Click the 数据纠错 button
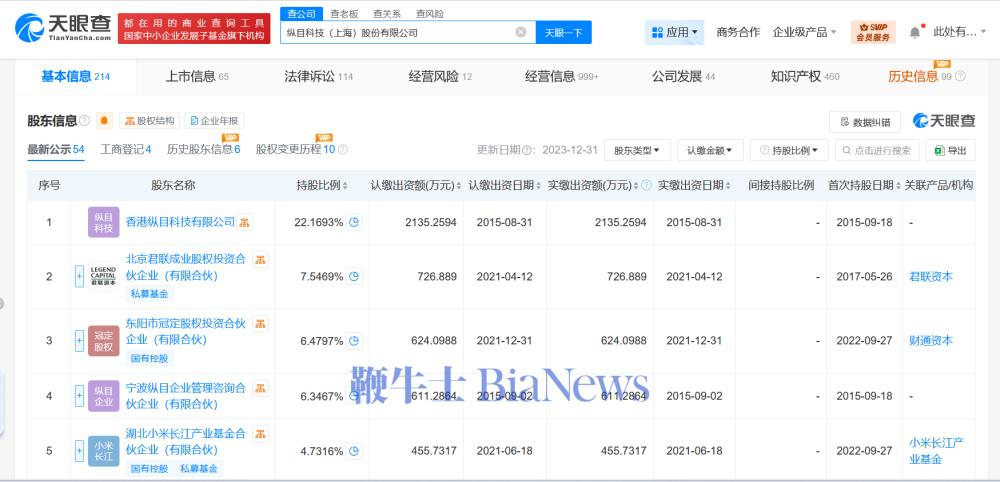 [865, 122]
